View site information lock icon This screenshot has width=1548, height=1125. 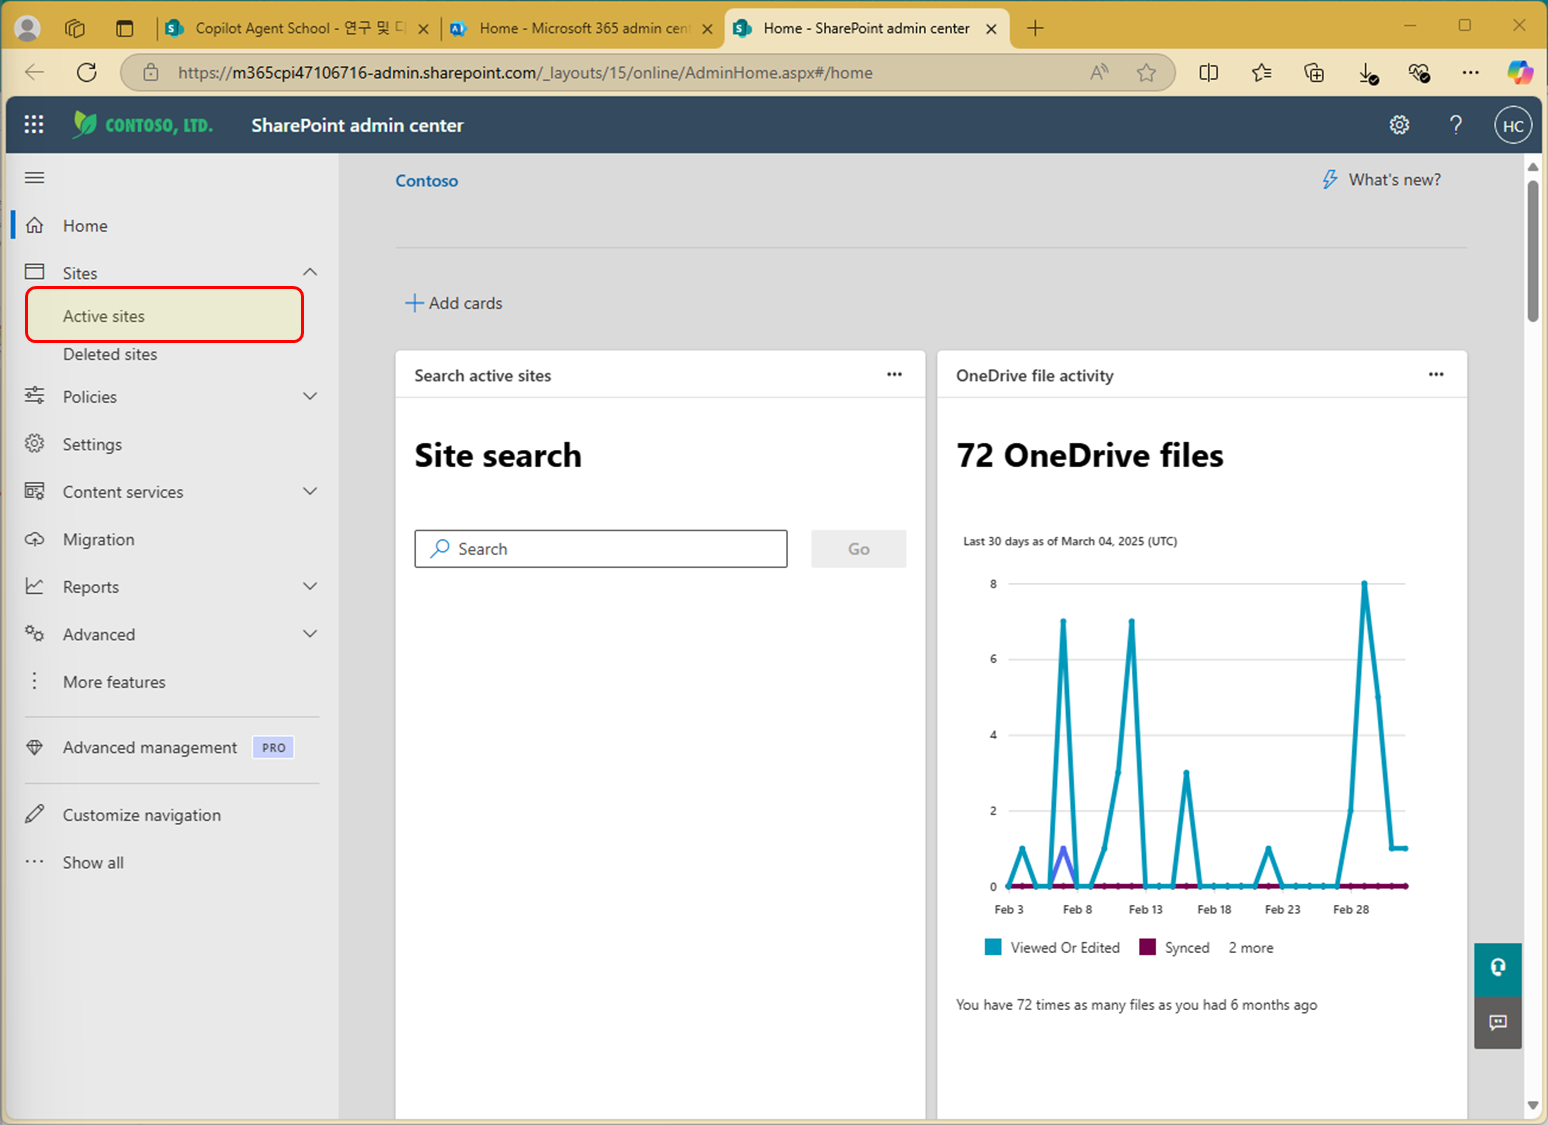point(151,72)
